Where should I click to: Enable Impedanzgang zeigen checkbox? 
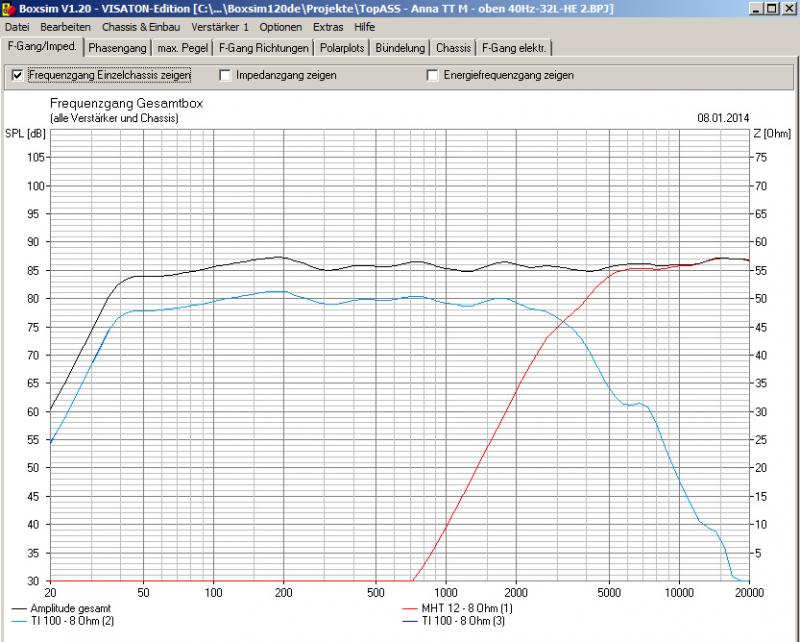tap(225, 75)
